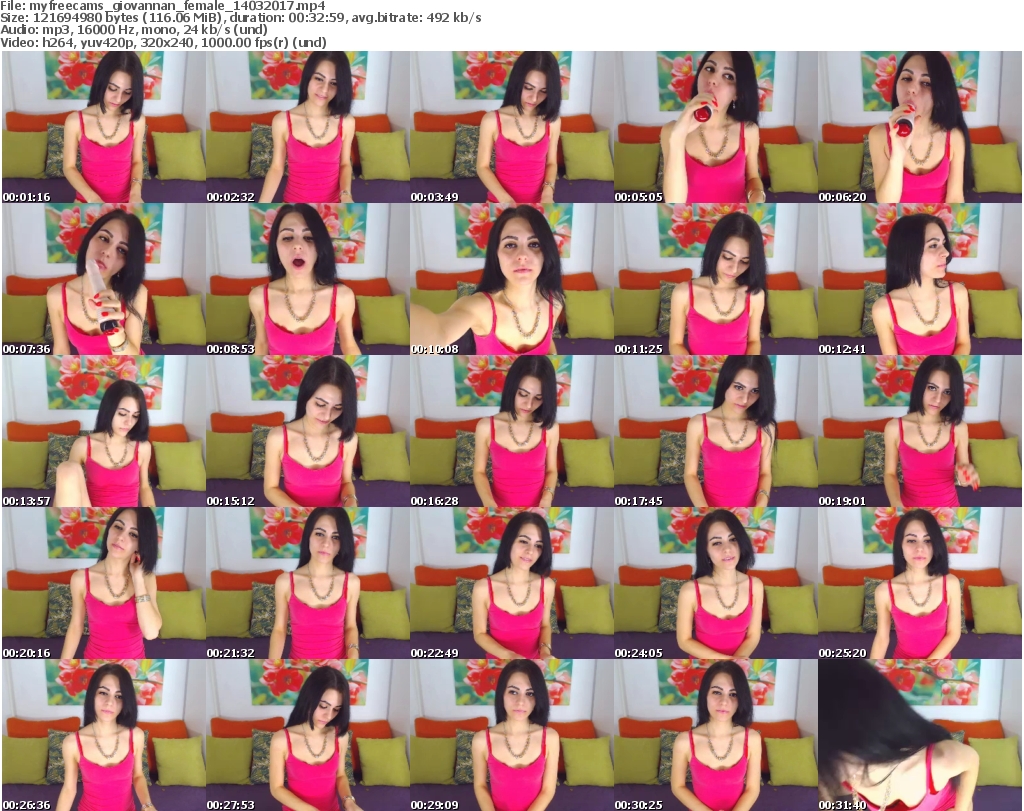Pick the frame marked 00:24:05
The image size is (1024, 811).
pos(716,583)
